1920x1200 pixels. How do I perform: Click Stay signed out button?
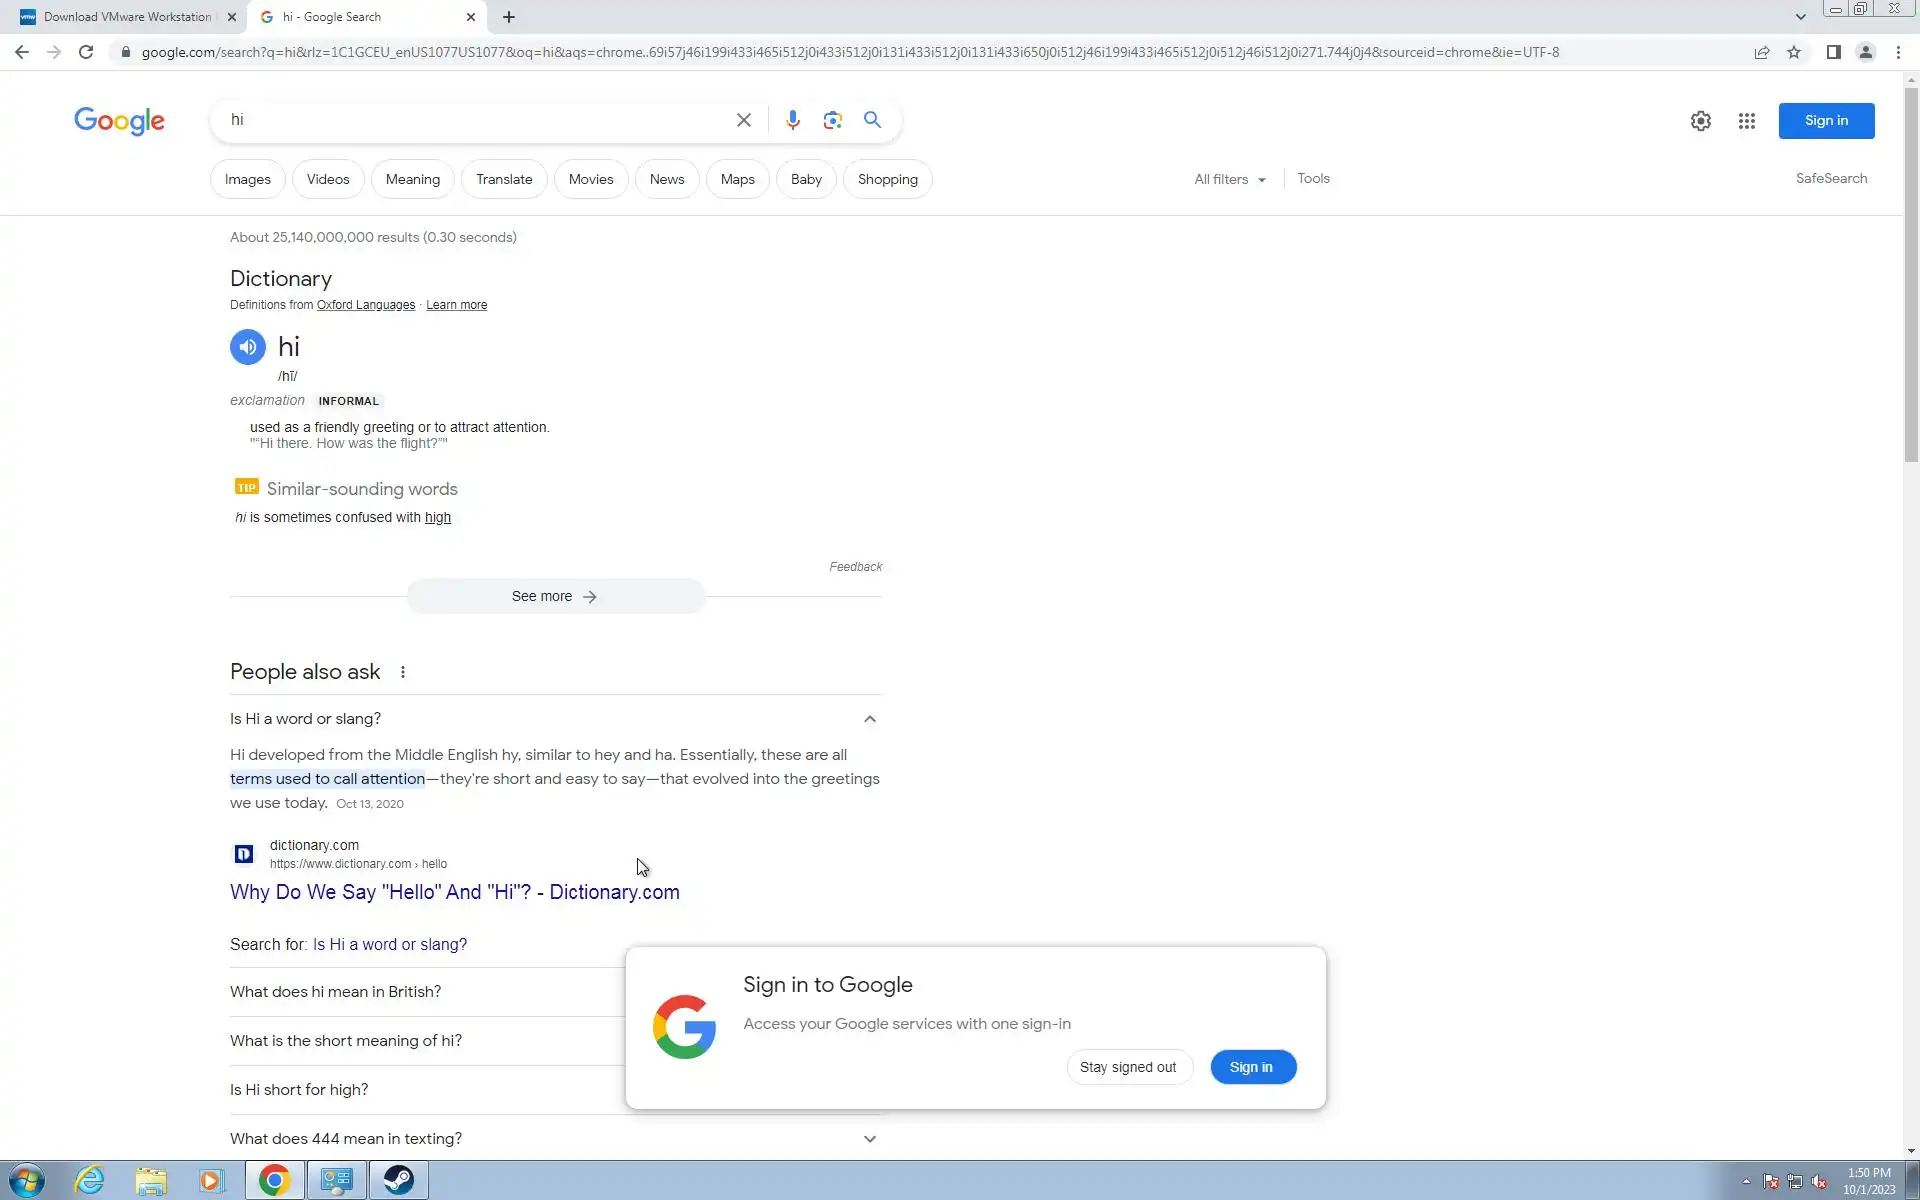click(1128, 1067)
